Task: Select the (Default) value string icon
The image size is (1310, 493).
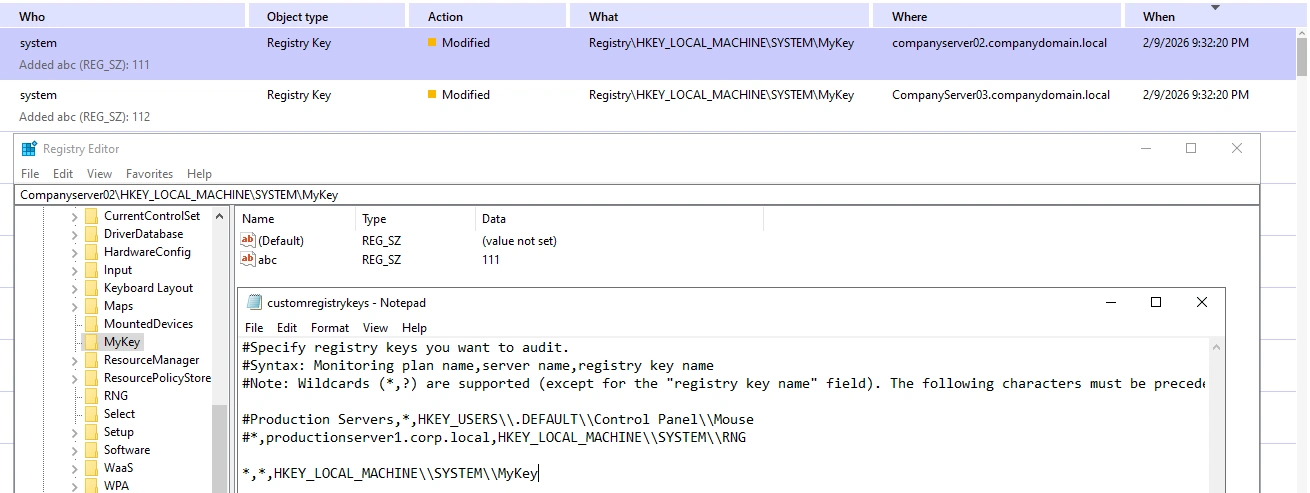Action: [x=249, y=241]
